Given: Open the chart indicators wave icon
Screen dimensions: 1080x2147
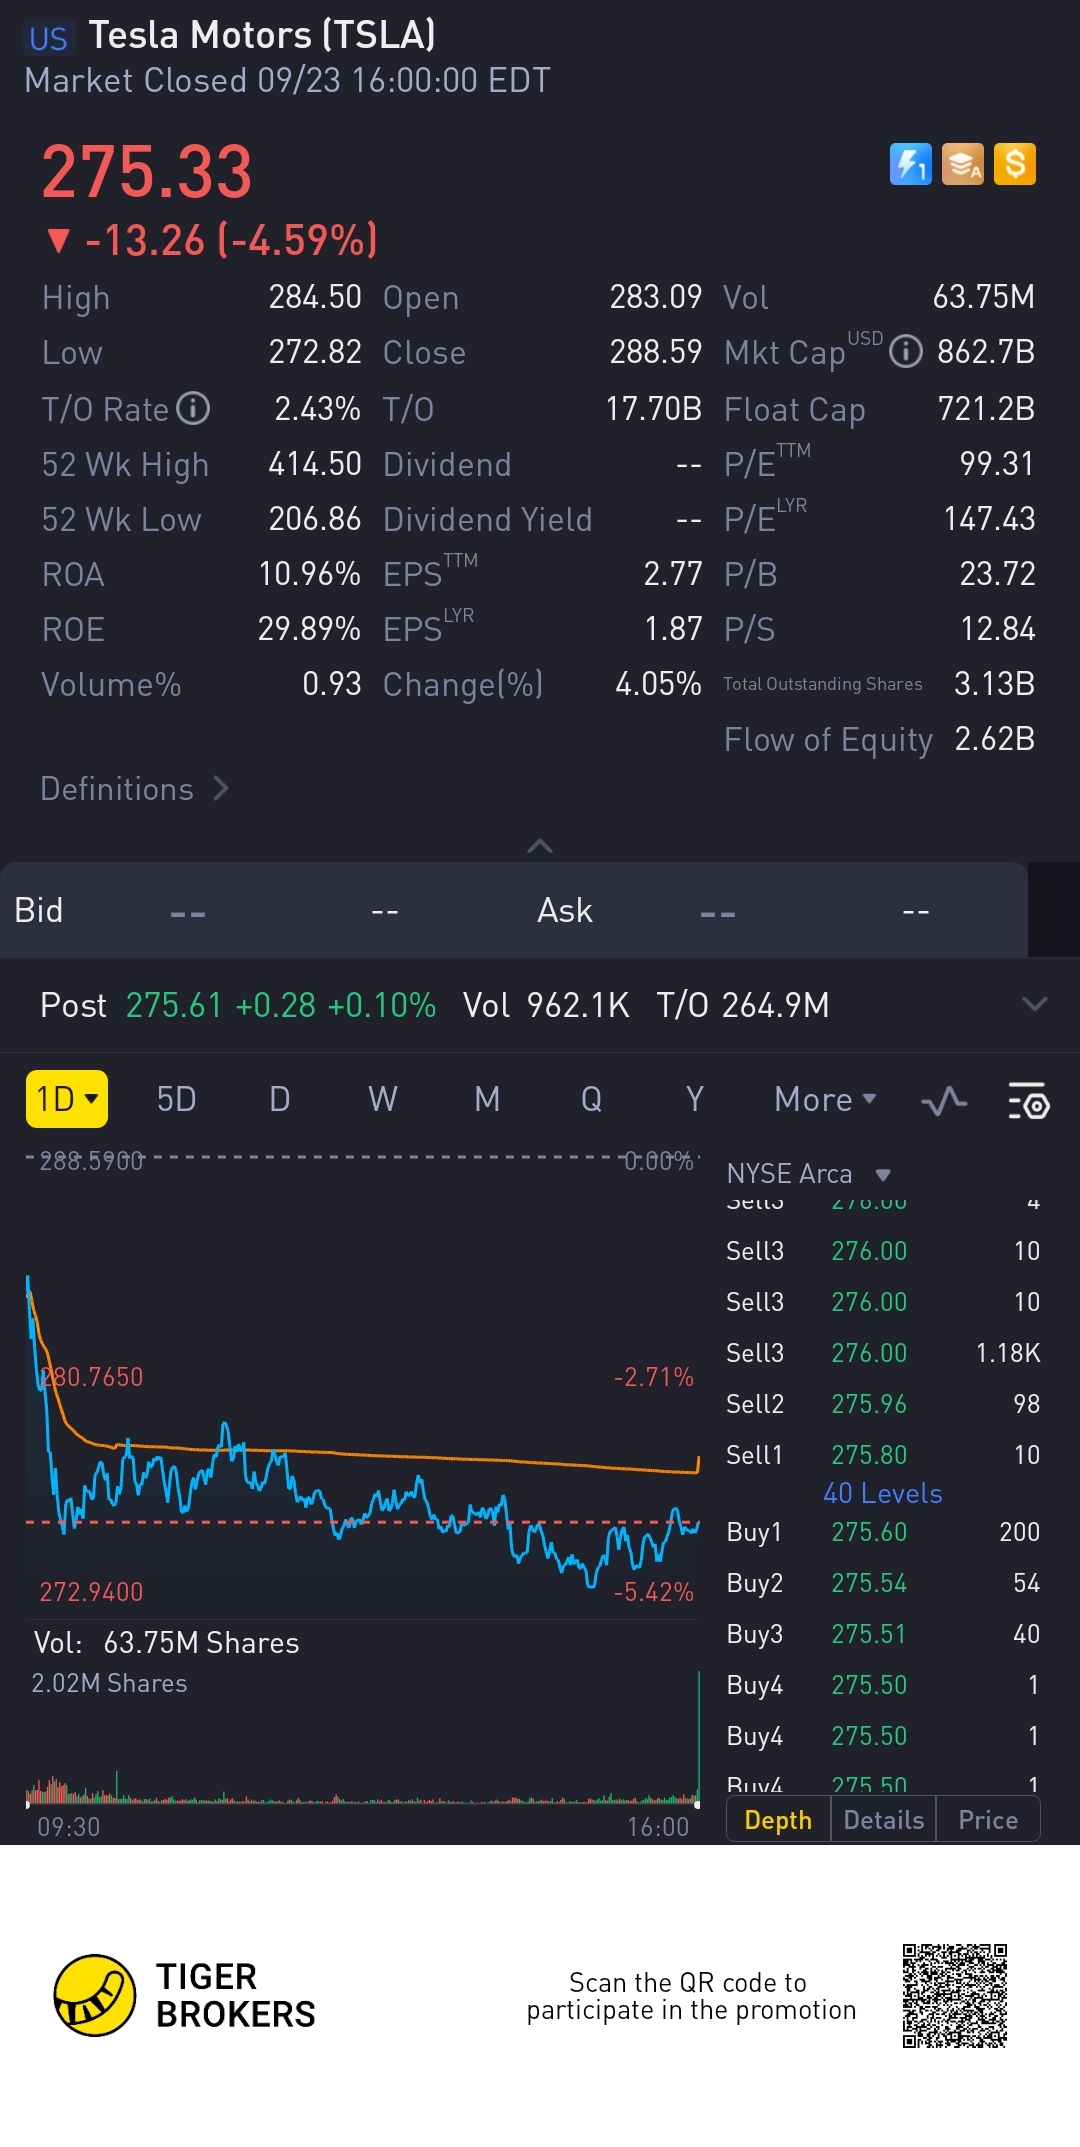Looking at the screenshot, I should pyautogui.click(x=944, y=1101).
